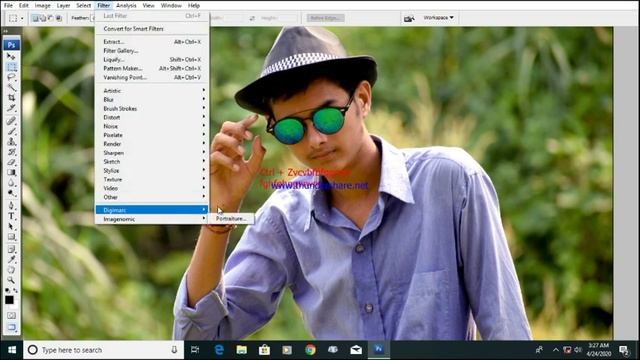This screenshot has height=360, width=640.
Task: Select the Eraser tool
Action: pos(11,162)
